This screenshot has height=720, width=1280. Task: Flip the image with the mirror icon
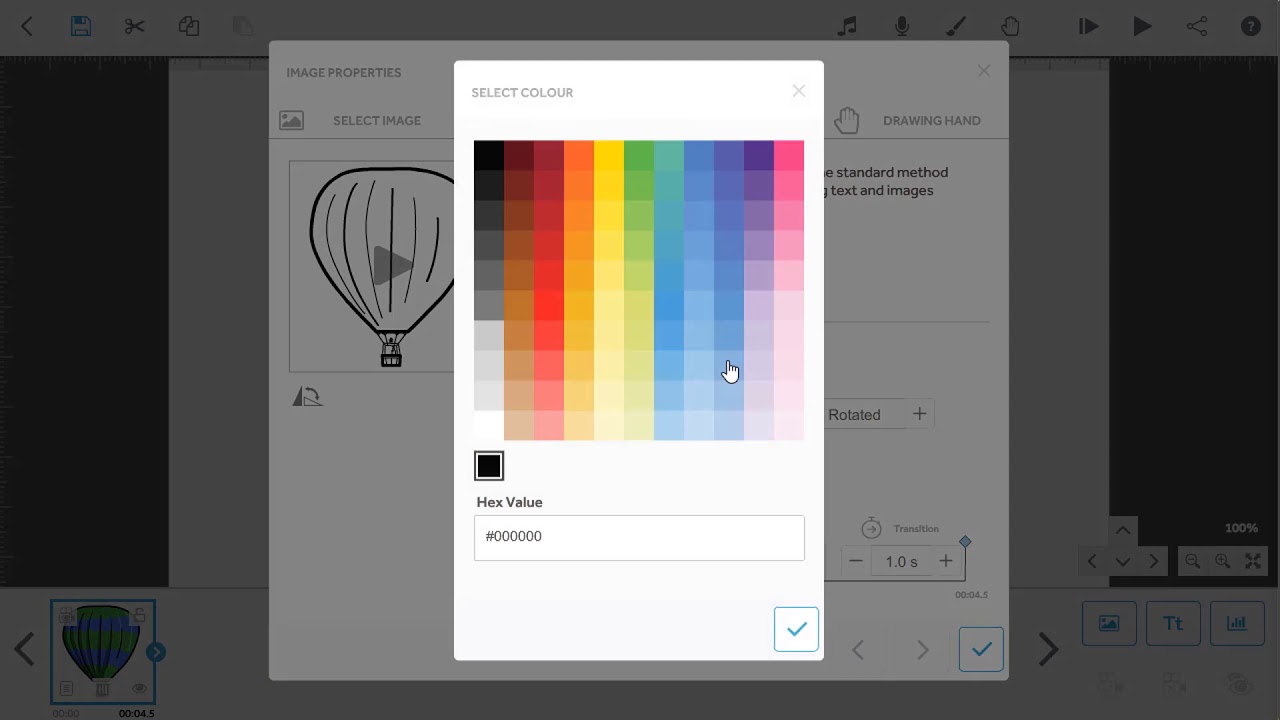coord(307,397)
